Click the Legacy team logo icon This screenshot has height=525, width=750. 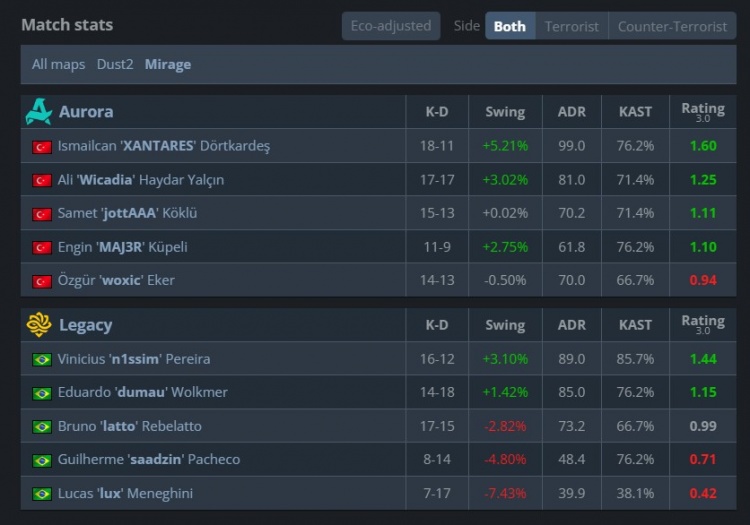click(x=38, y=325)
